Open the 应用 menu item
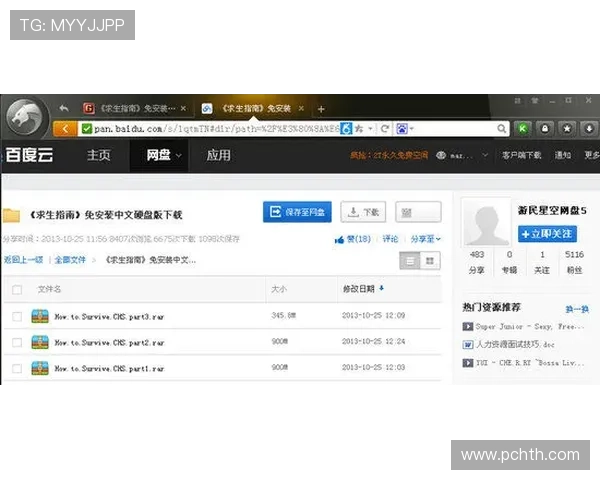Screen dimensions: 600x480 (218, 155)
